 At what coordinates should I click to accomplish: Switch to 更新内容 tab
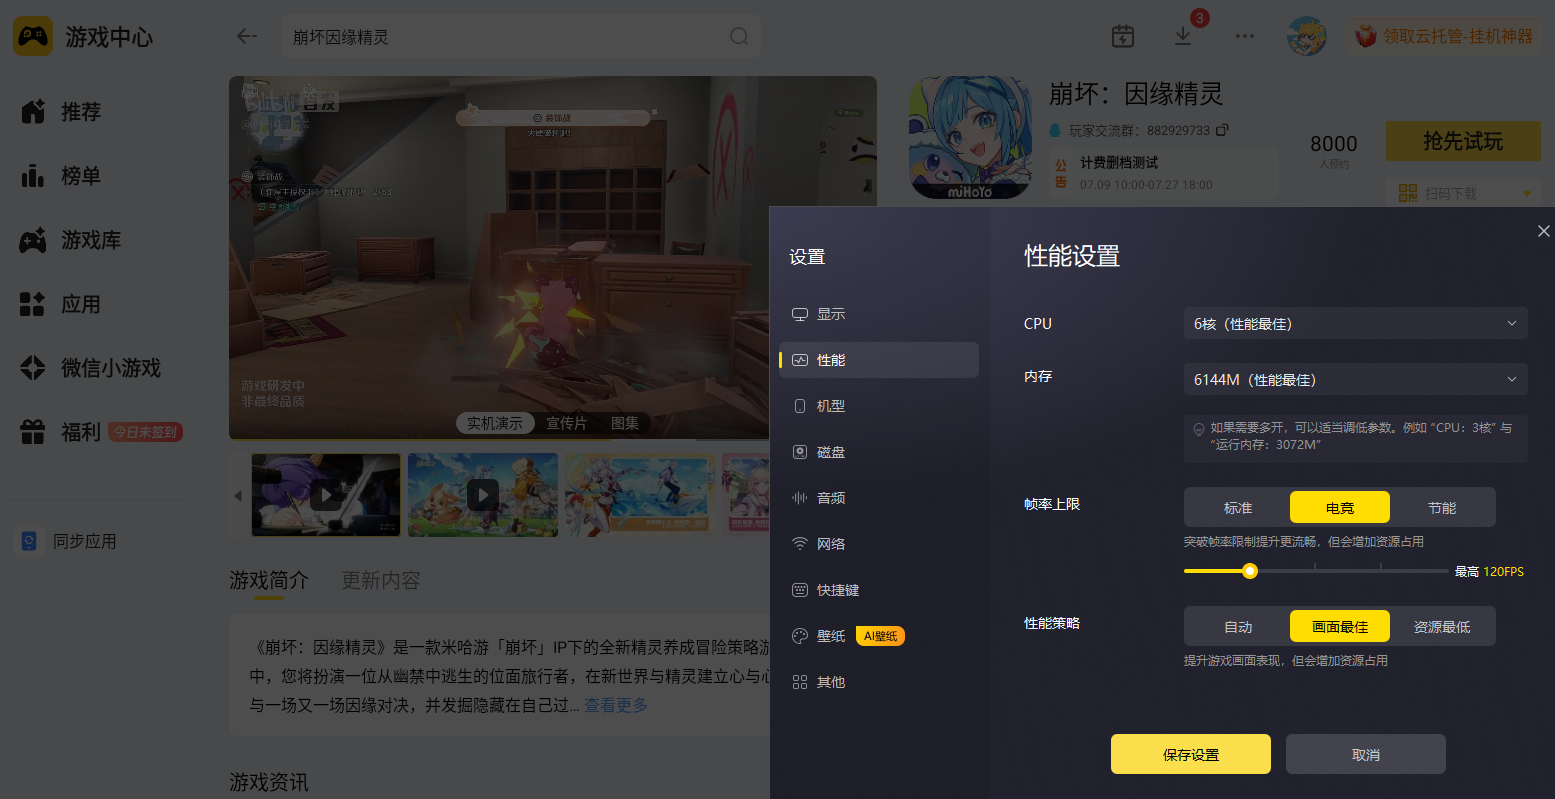pos(381,580)
